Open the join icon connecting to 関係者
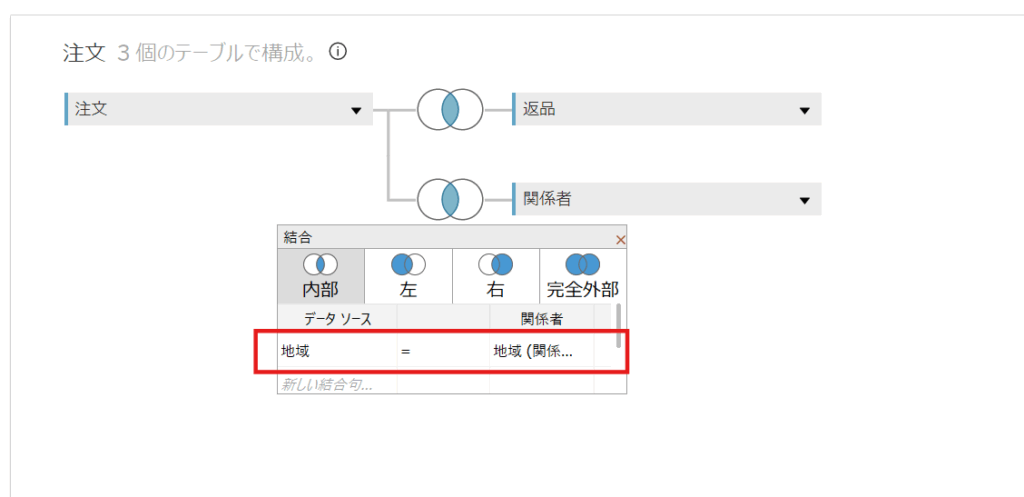The image size is (1024, 497). [x=450, y=199]
